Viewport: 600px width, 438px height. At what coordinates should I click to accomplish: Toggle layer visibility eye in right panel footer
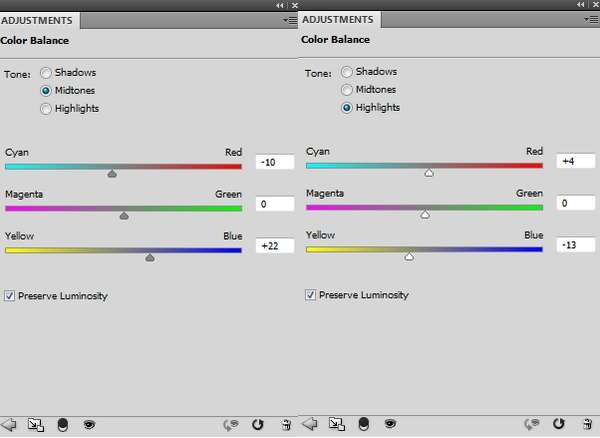390,423
